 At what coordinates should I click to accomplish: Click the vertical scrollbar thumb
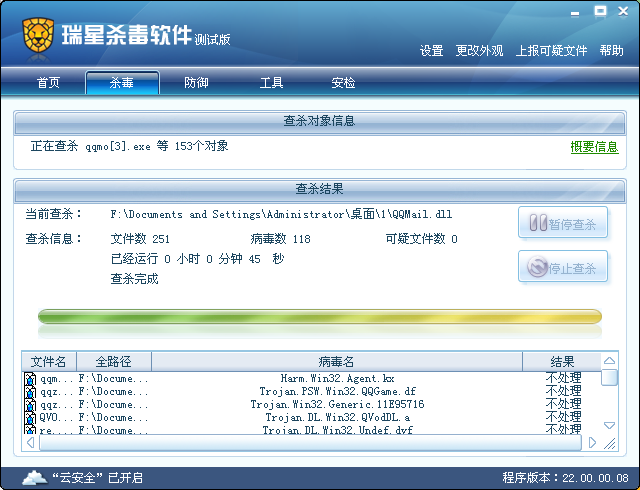coord(609,377)
